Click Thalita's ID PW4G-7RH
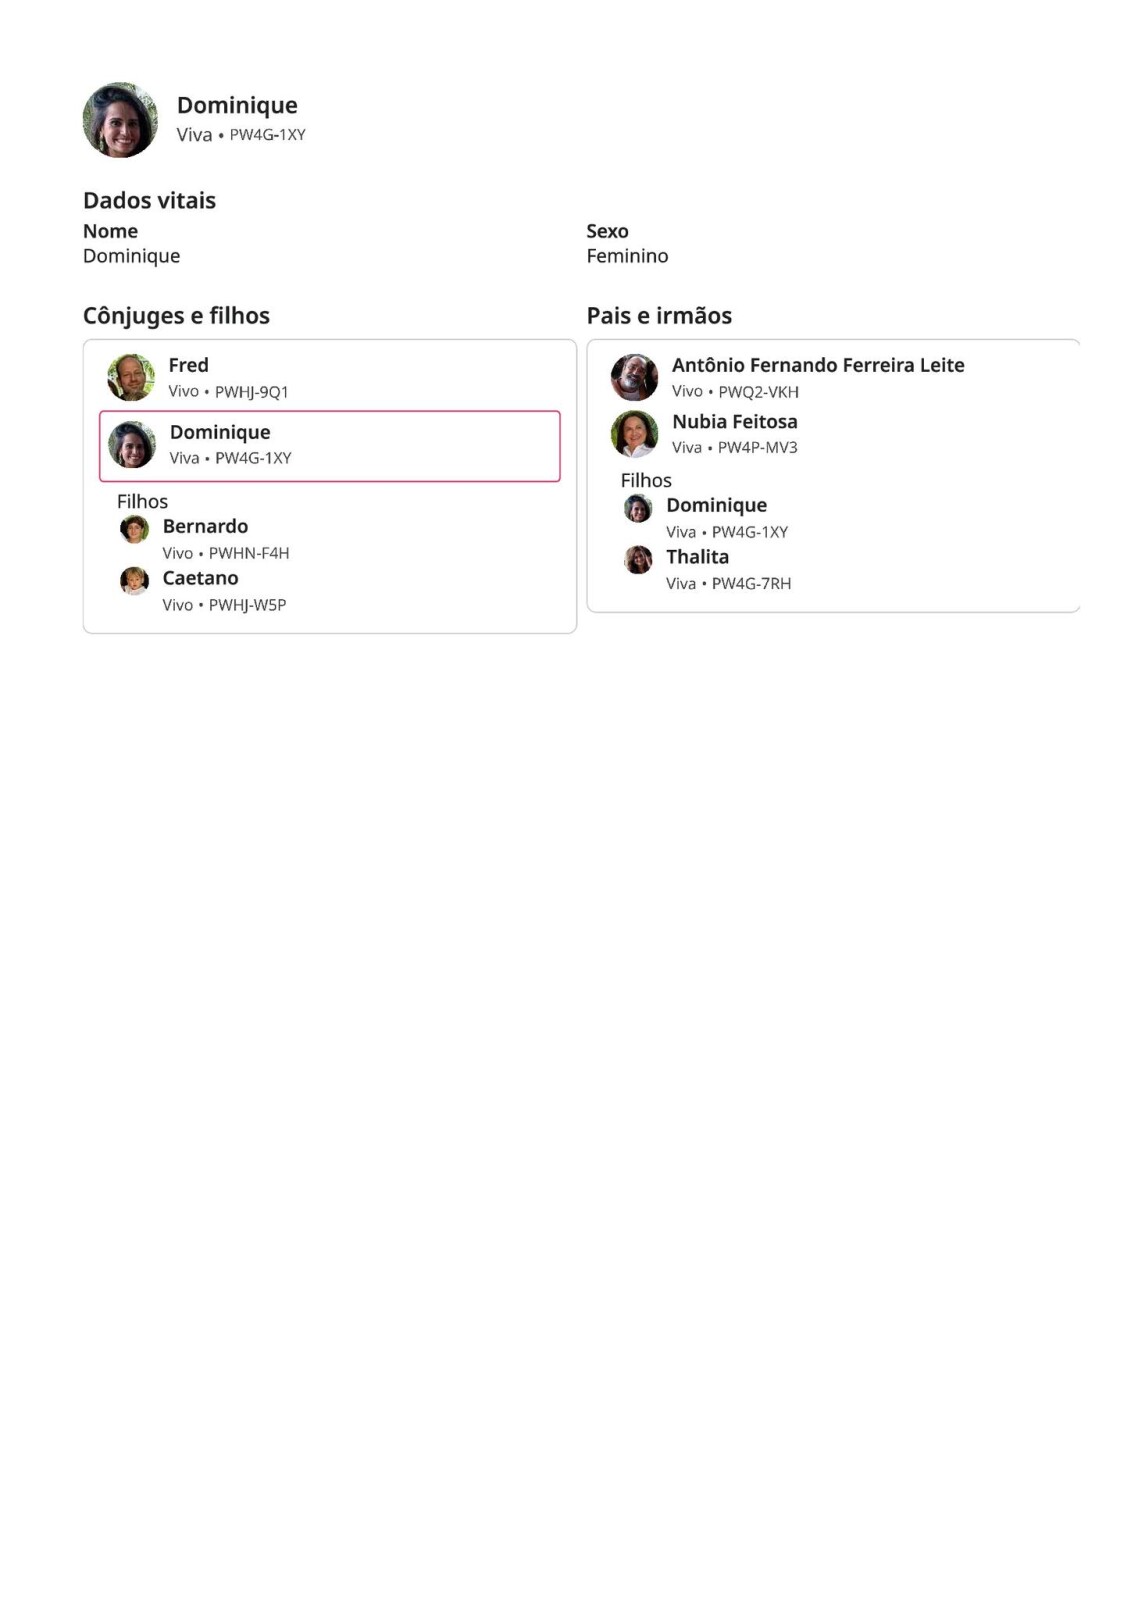 [751, 584]
